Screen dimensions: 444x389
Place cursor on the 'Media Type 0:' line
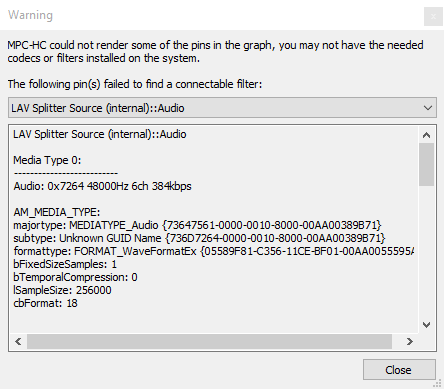47,160
